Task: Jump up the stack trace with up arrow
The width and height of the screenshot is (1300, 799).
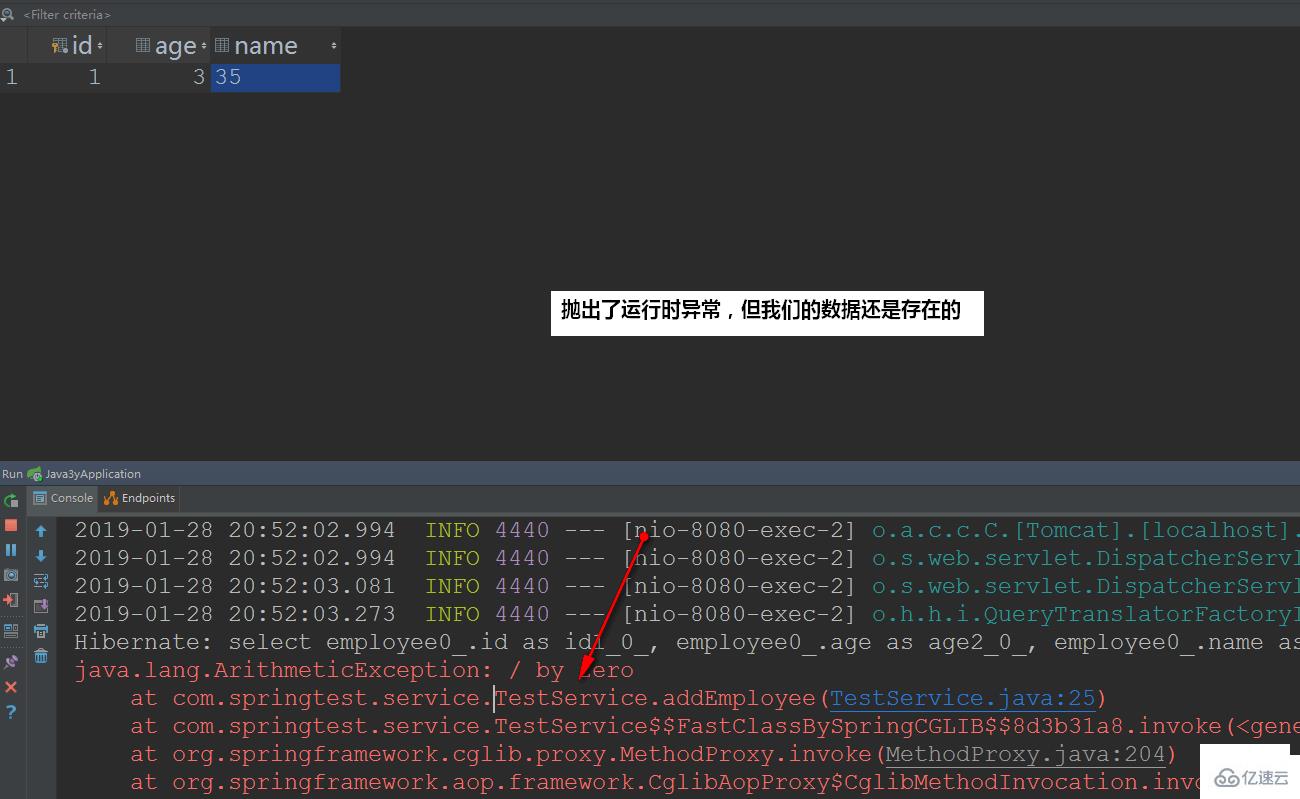Action: pyautogui.click(x=41, y=531)
